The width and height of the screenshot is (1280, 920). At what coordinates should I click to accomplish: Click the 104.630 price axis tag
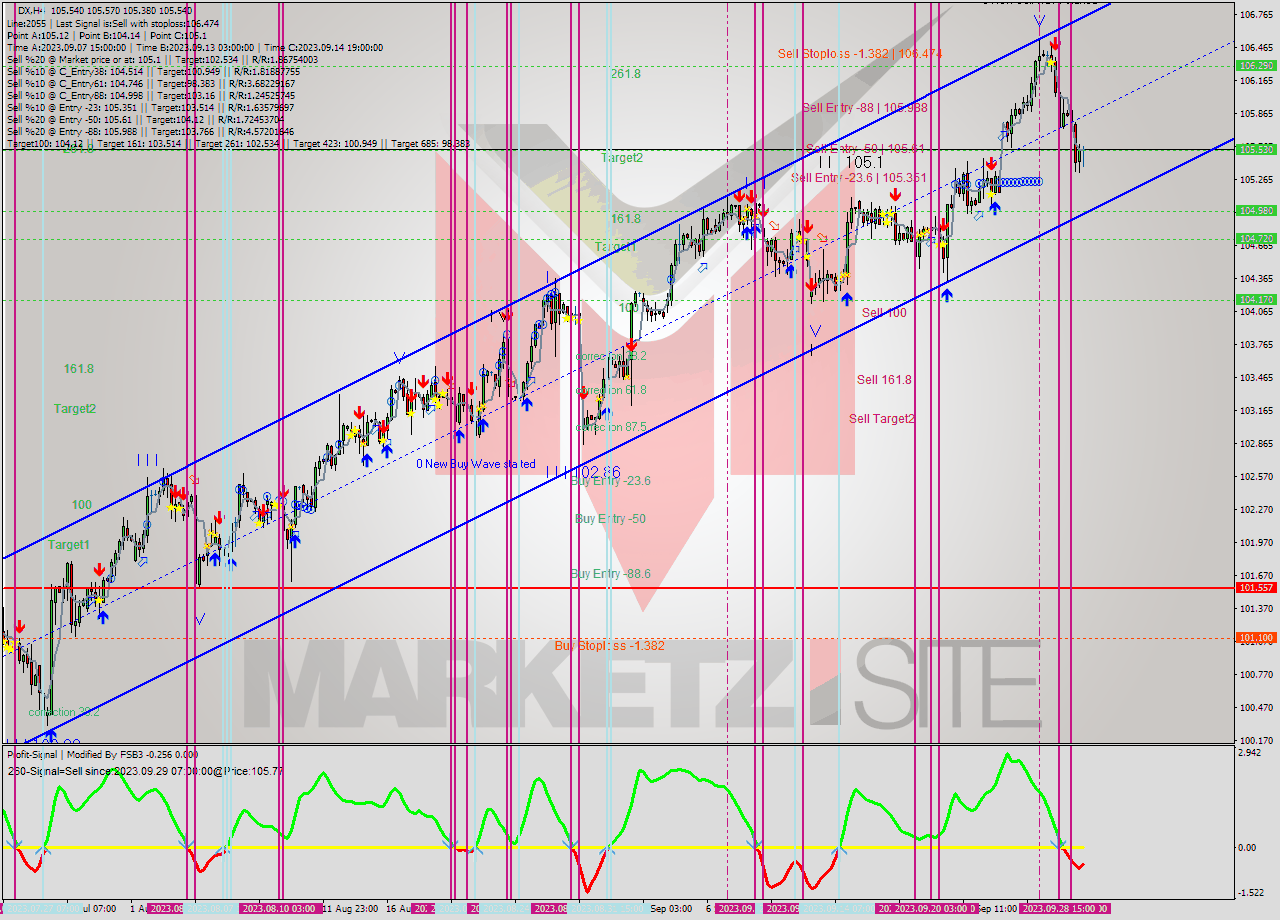coord(1256,238)
